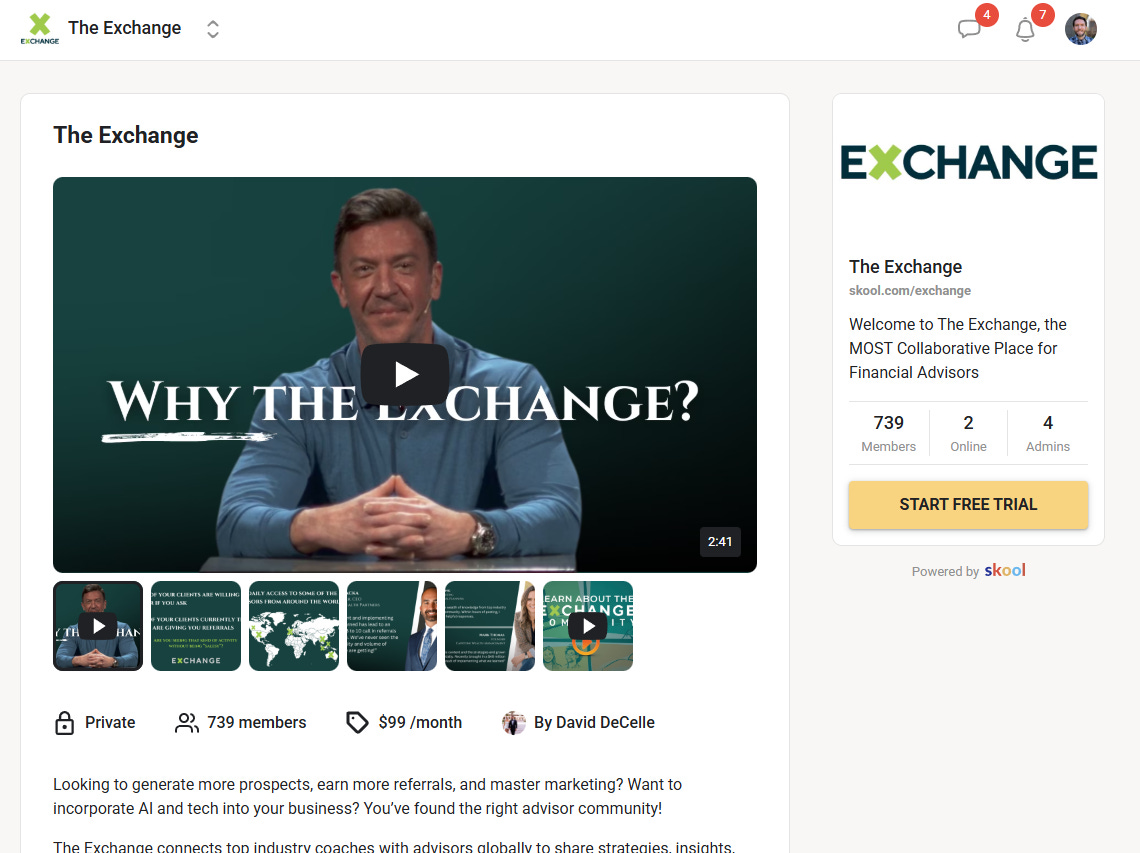
Task: Open the notifications bell
Action: pos(1025,30)
